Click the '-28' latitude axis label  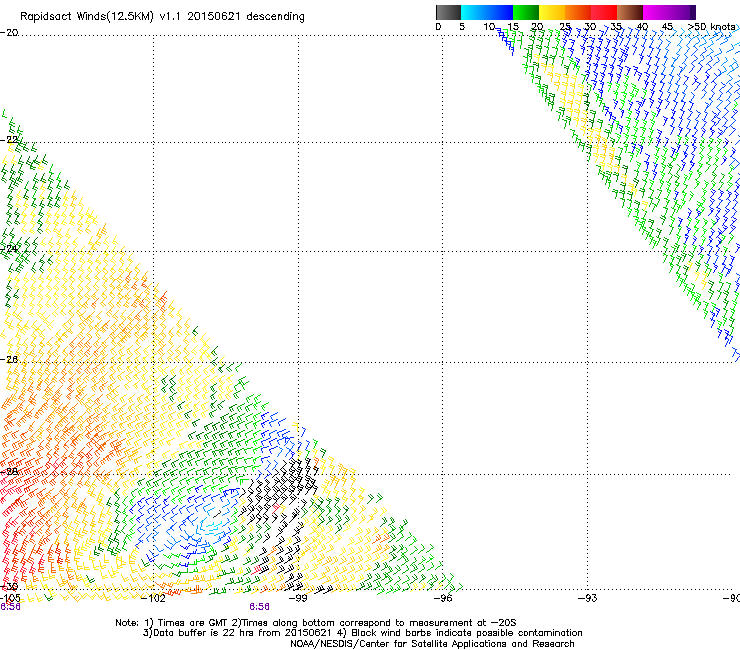(9, 472)
